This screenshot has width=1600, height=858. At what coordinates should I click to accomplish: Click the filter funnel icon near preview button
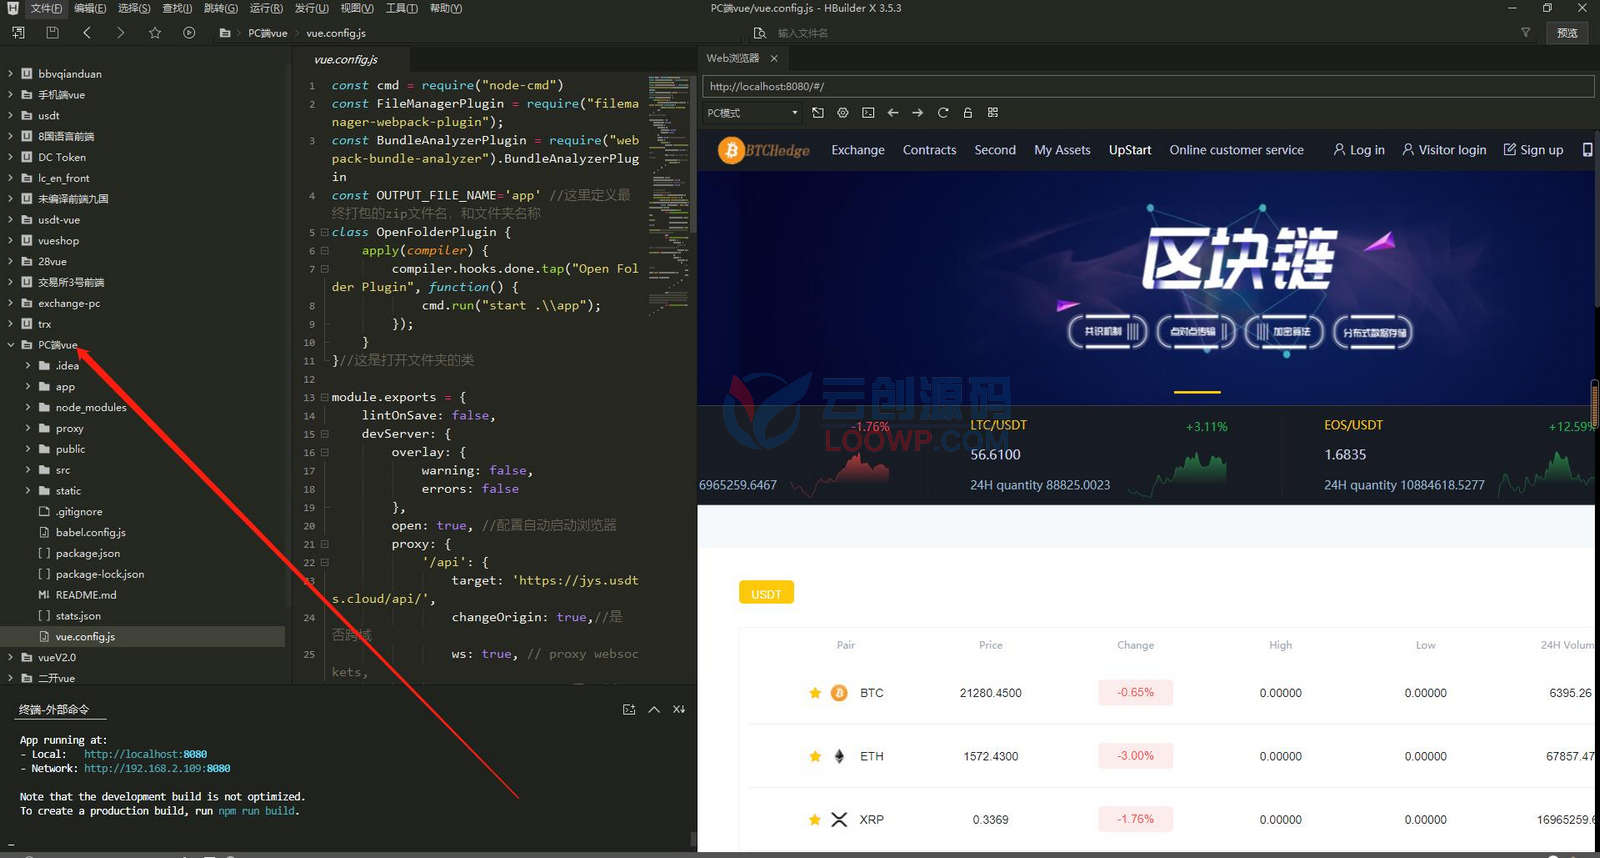pos(1526,33)
